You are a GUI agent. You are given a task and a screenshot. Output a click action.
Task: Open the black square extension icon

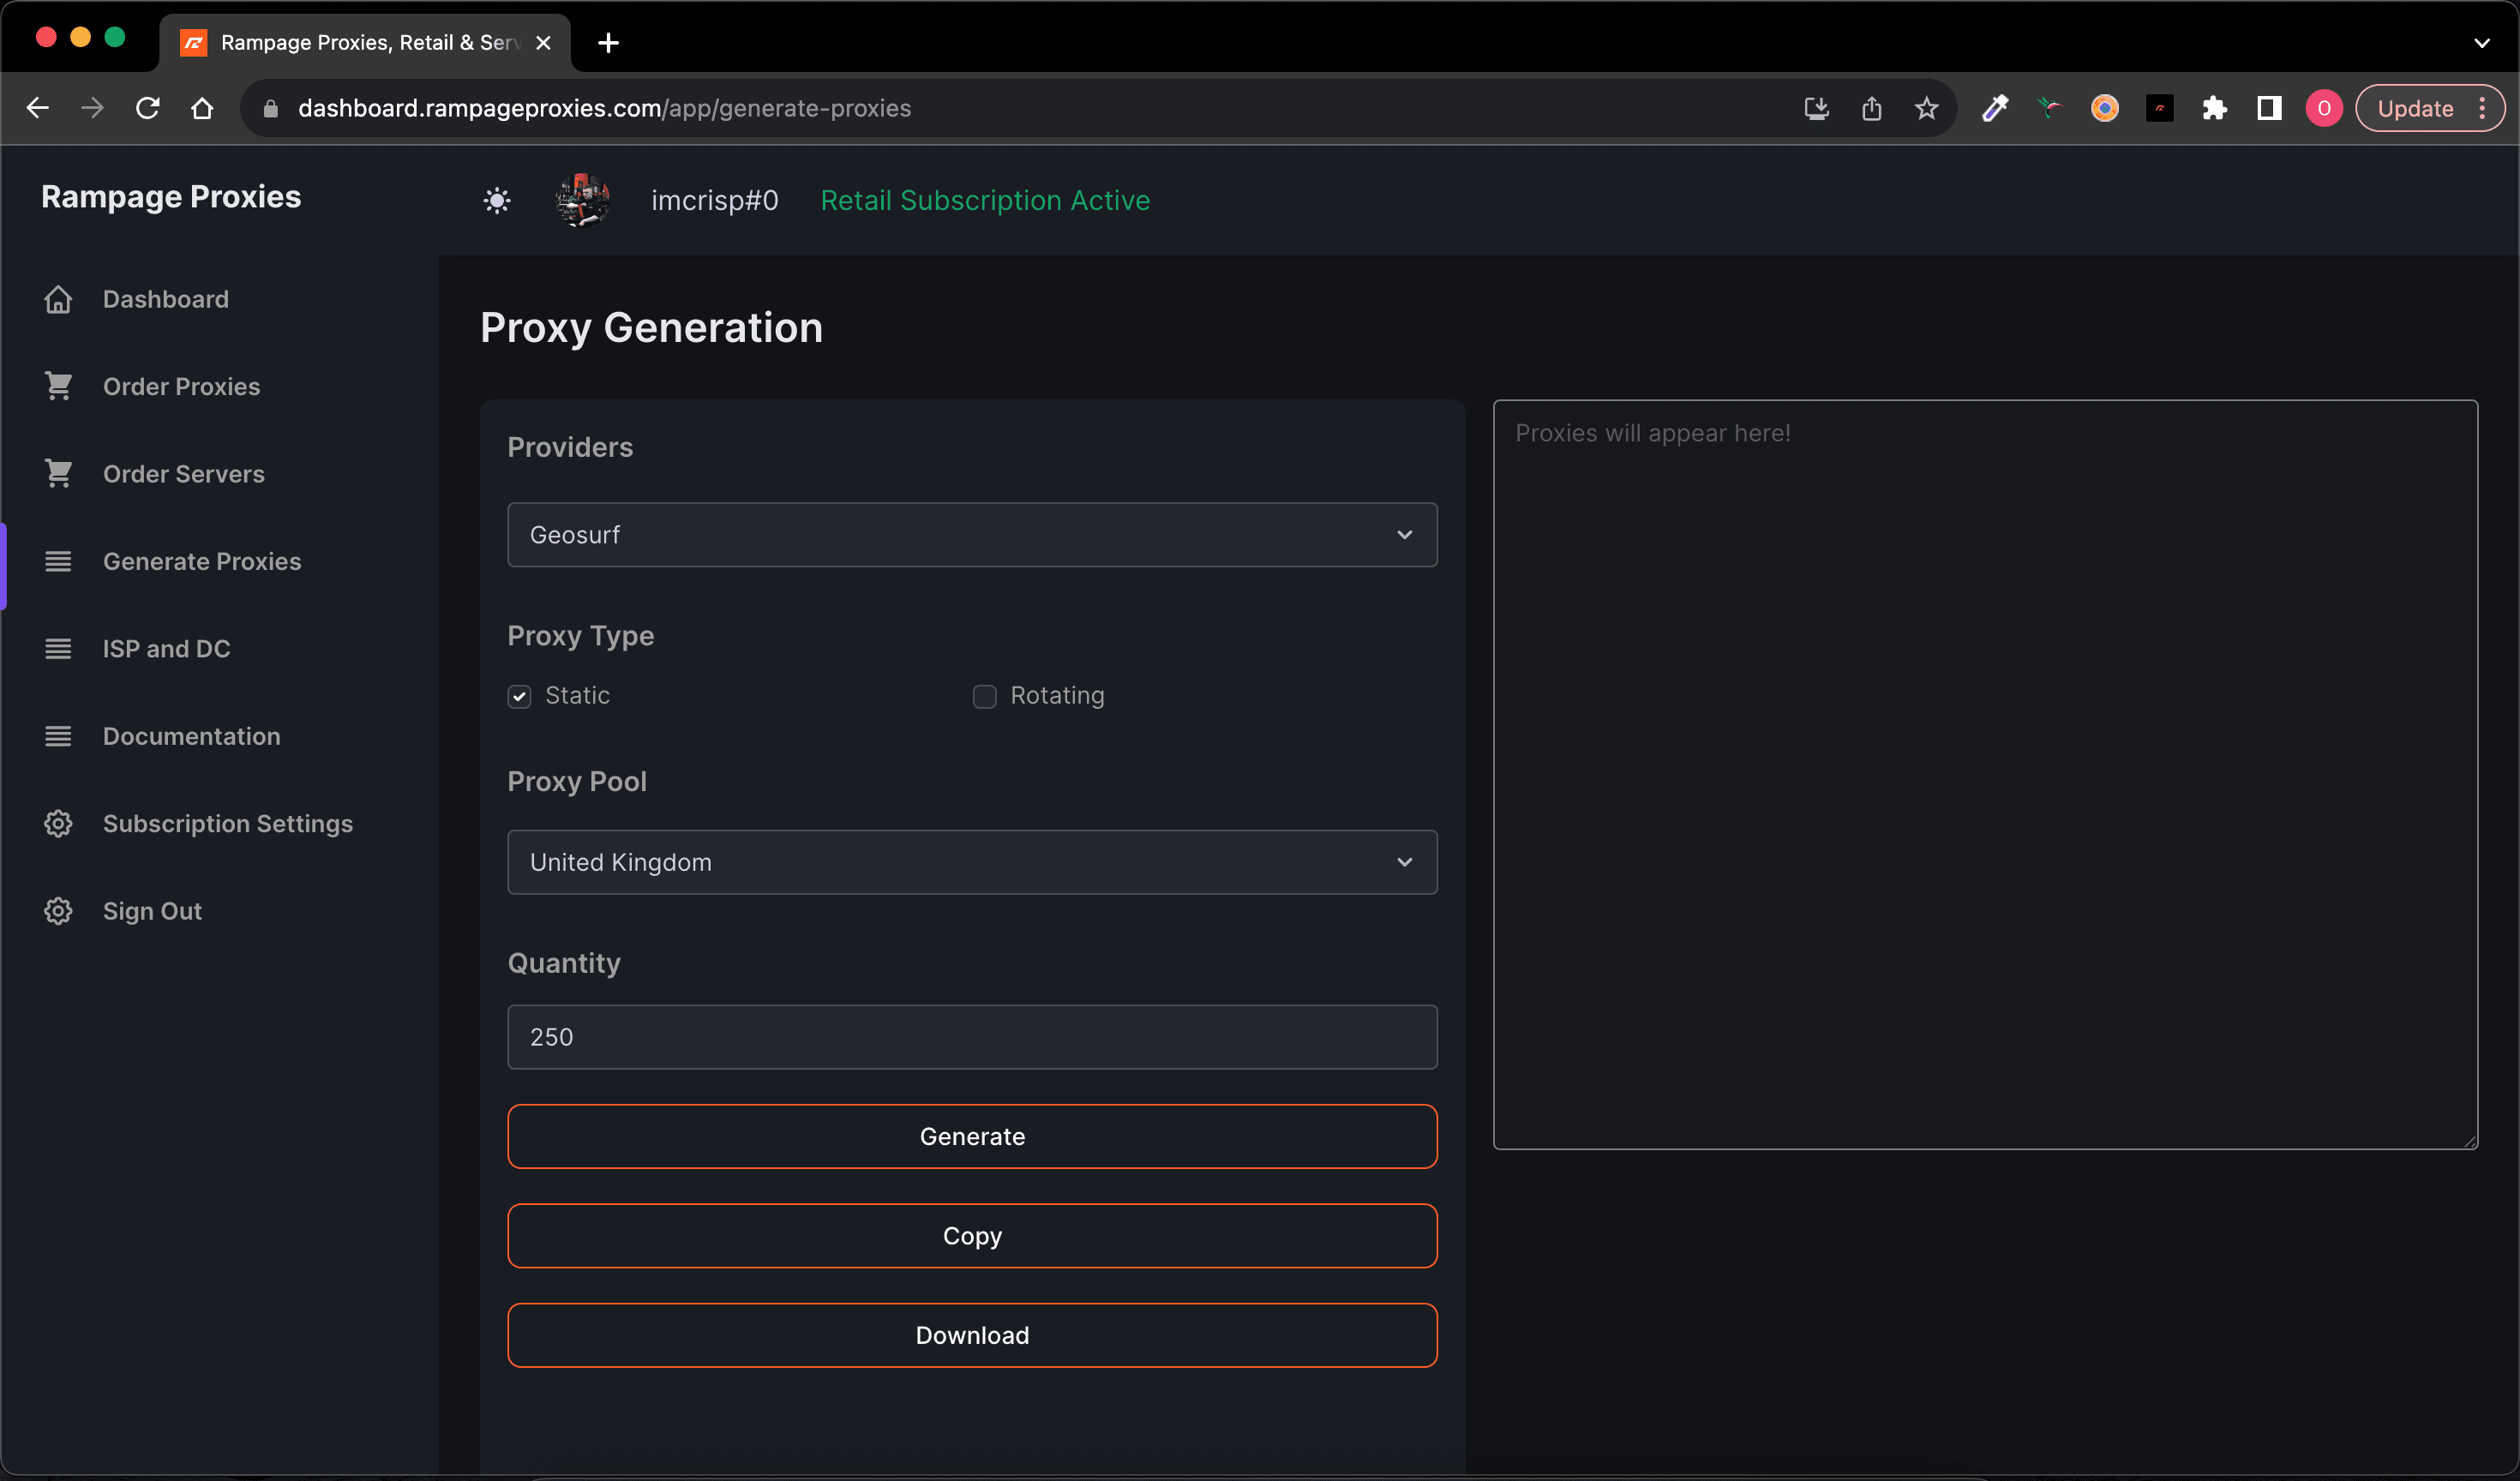pos(2160,108)
